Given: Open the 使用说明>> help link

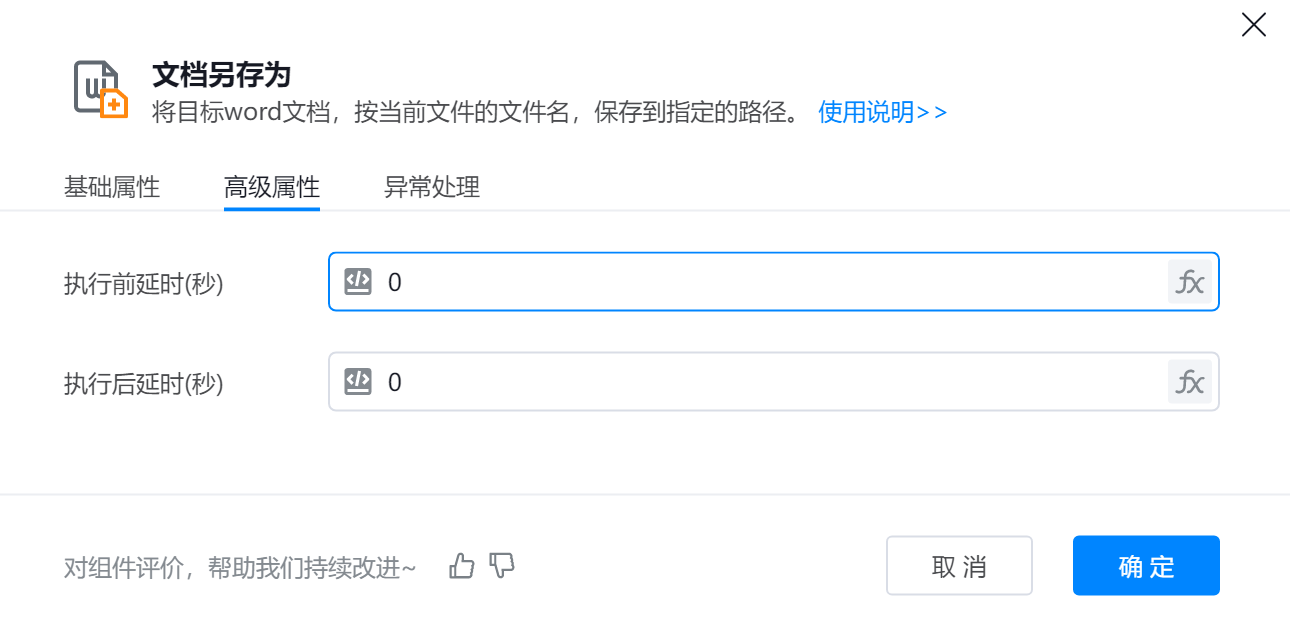Looking at the screenshot, I should [882, 112].
